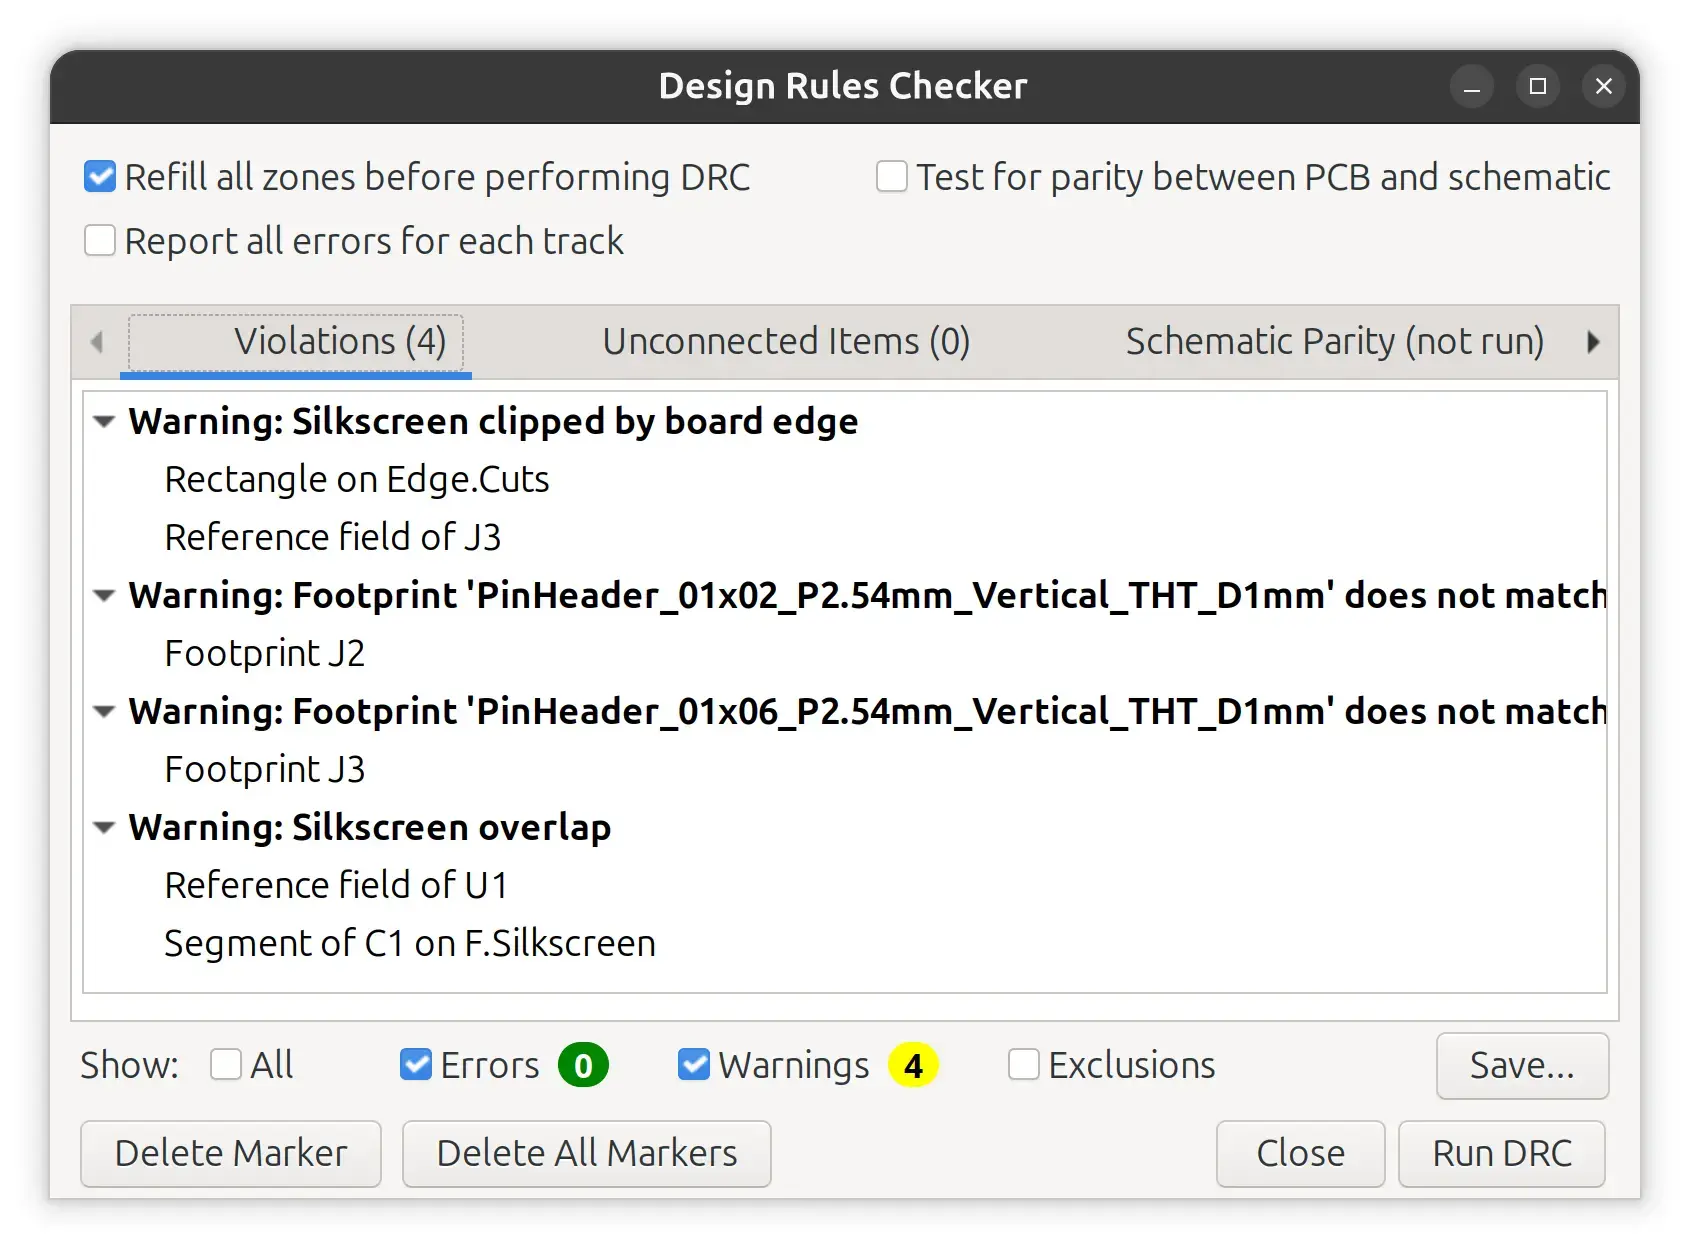Click the green errors count badge

click(x=583, y=1065)
